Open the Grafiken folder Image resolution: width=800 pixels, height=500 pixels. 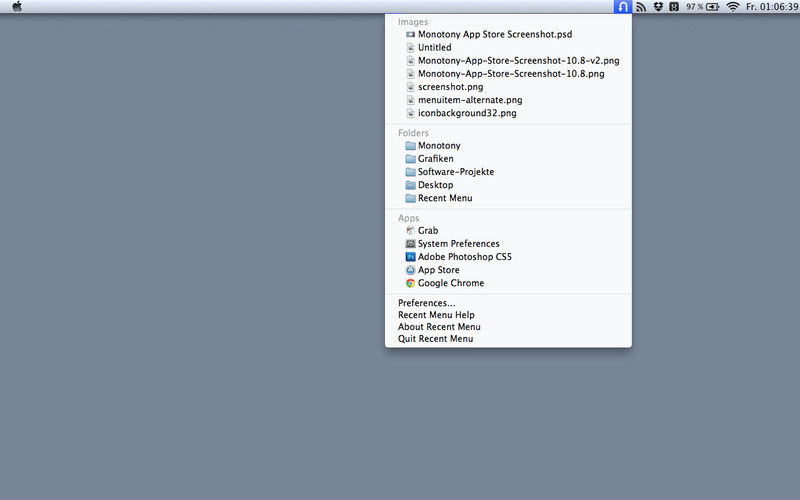coord(508,159)
